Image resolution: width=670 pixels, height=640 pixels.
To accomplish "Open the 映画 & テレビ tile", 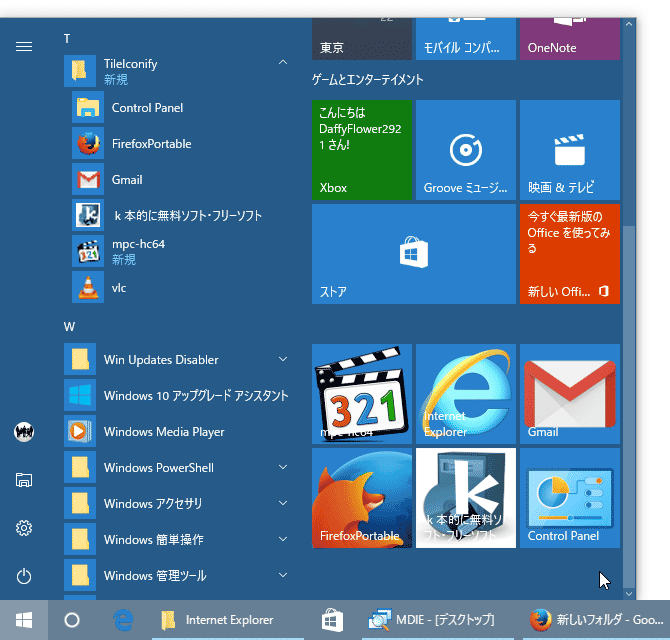I will coord(570,150).
